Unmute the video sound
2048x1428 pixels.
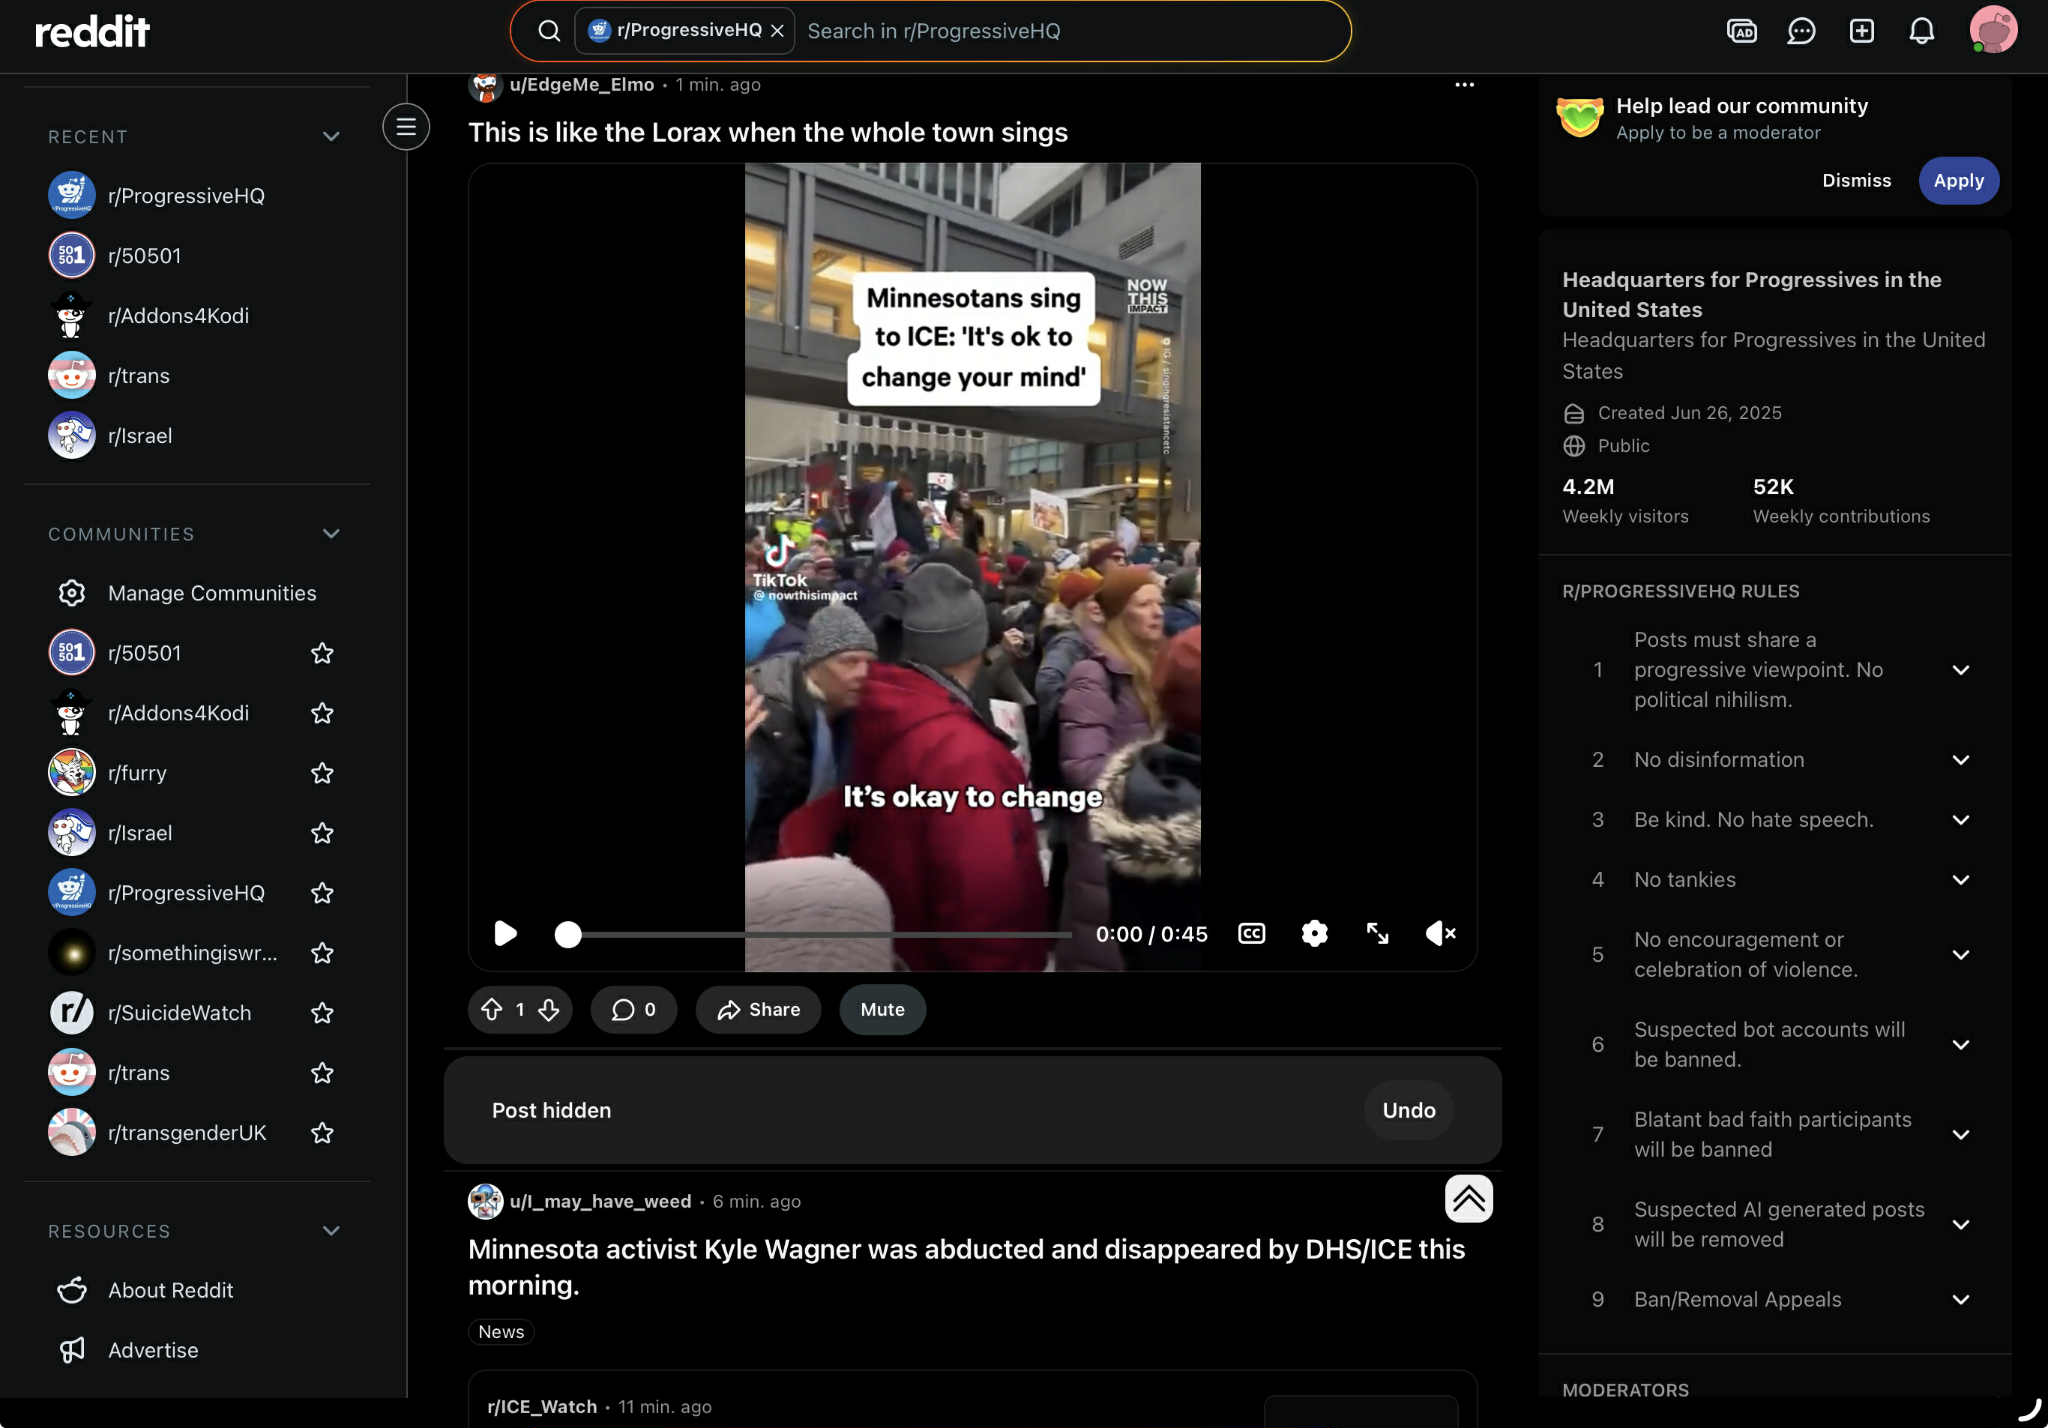tap(1440, 933)
